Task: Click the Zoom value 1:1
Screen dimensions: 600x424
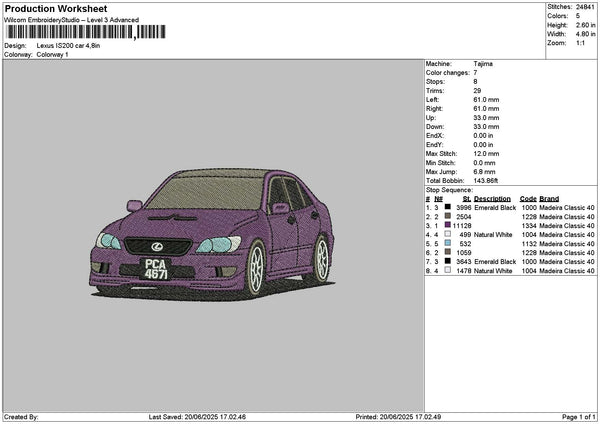Action: click(x=580, y=43)
